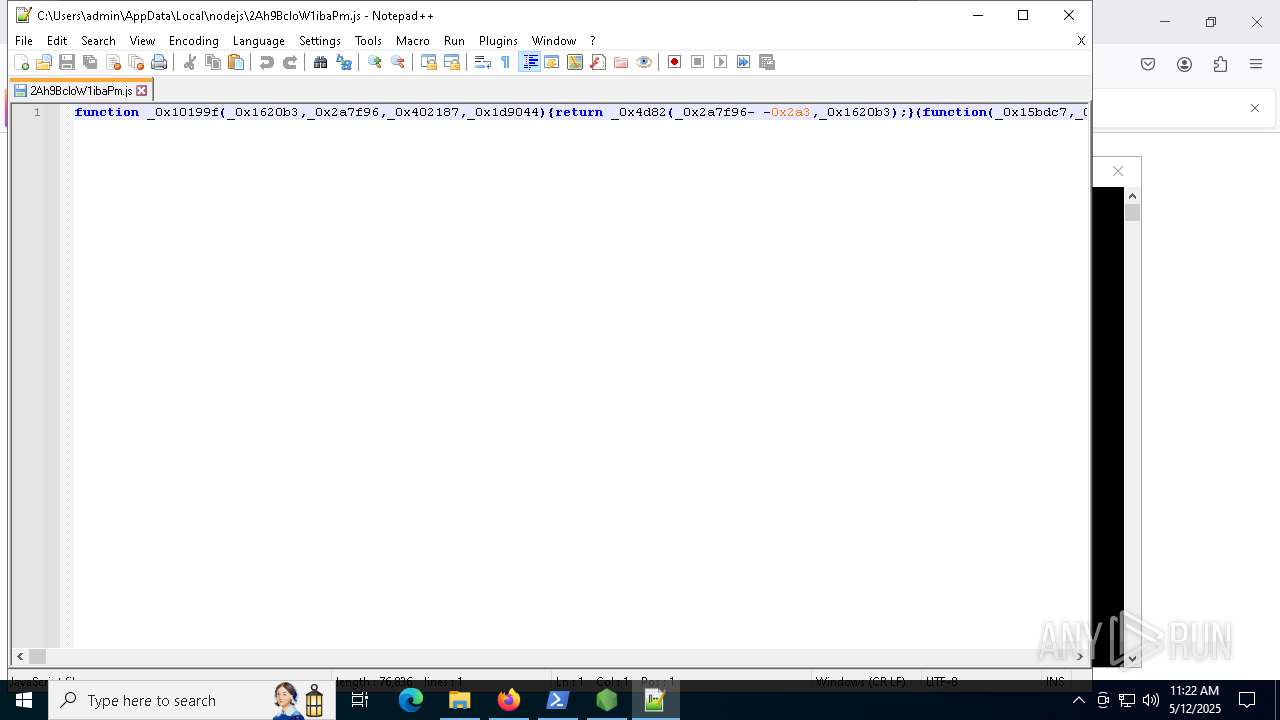1280x720 pixels.
Task: Open the Edit menu
Action: point(57,41)
